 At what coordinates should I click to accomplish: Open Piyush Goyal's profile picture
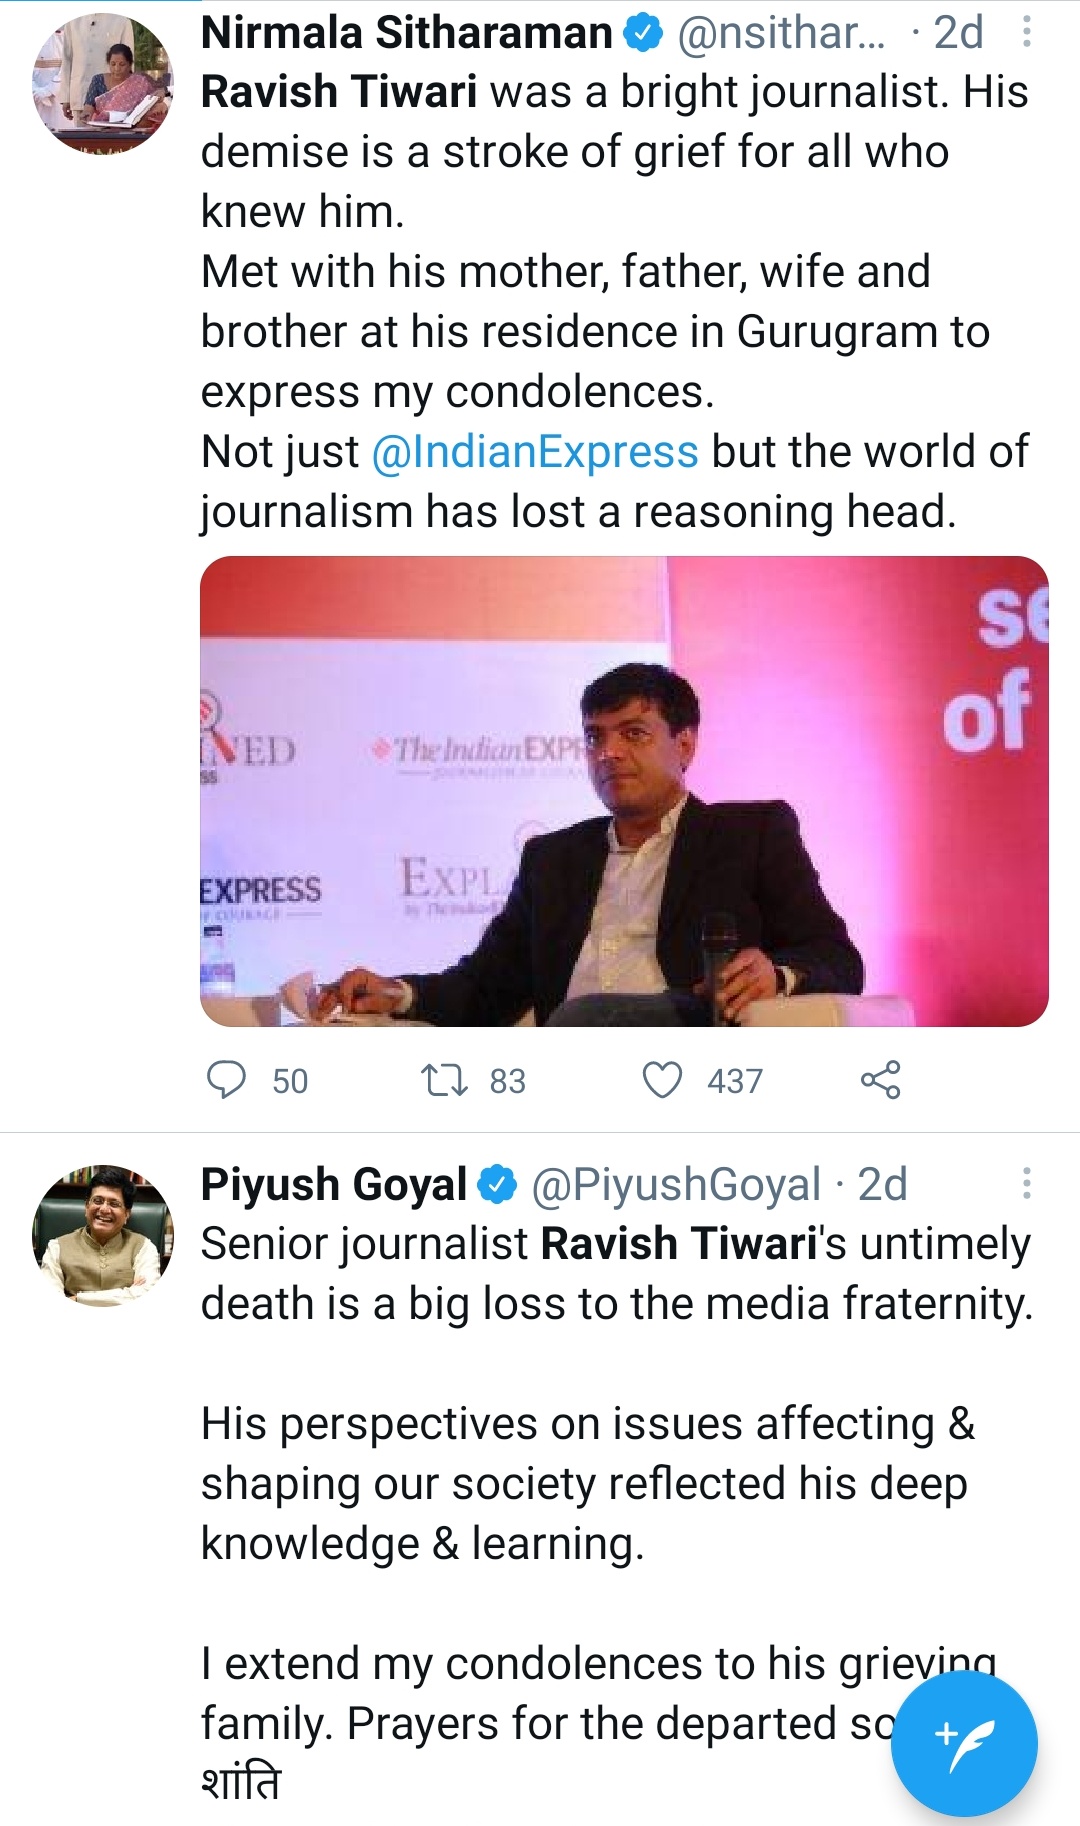[x=103, y=1235]
